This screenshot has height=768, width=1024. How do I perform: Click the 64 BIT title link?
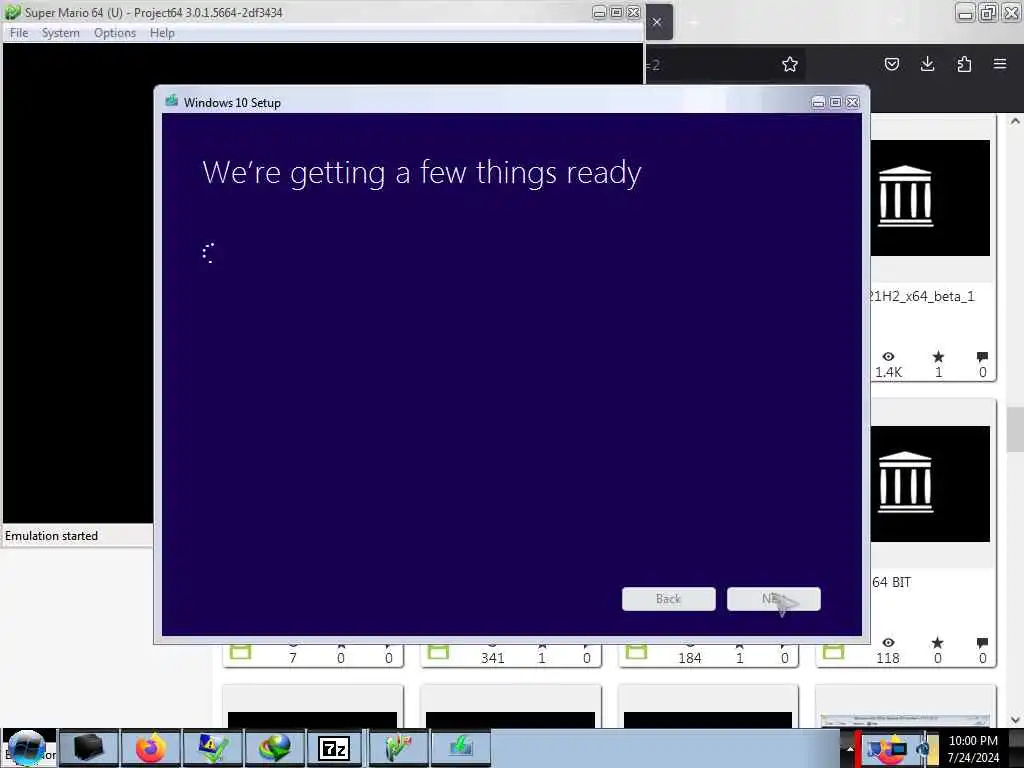coord(891,582)
